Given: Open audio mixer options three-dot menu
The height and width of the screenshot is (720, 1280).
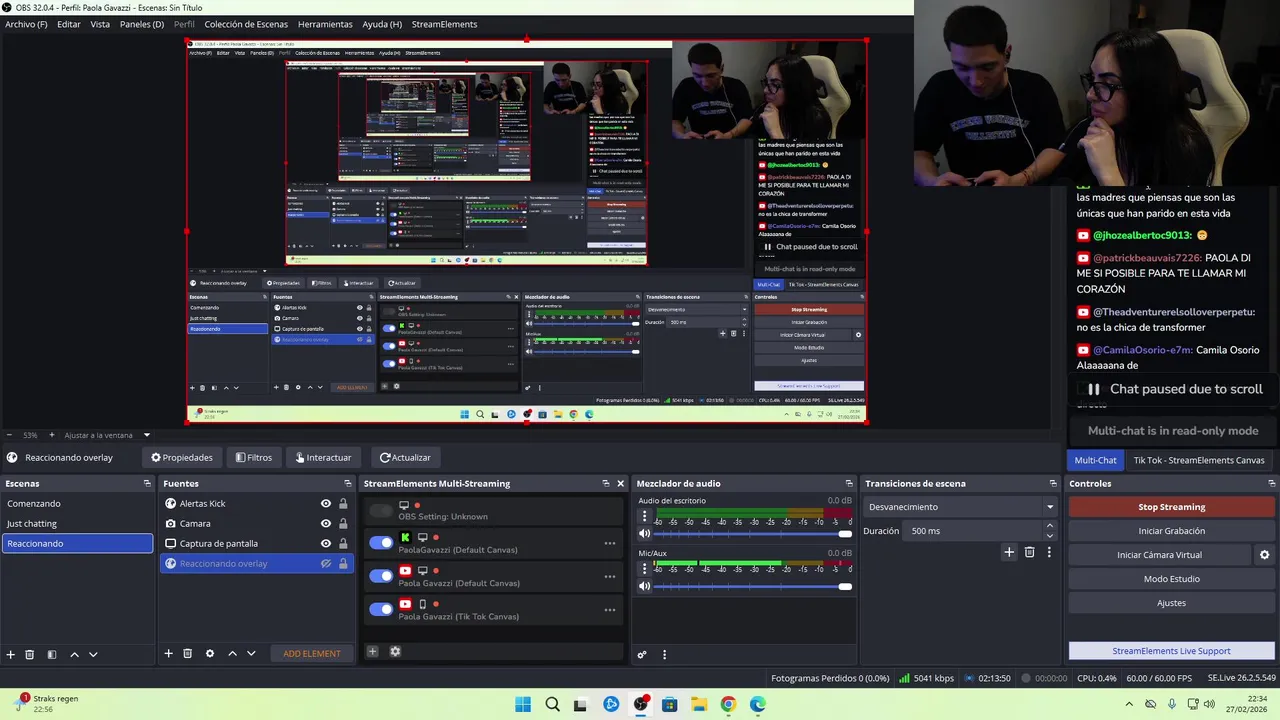Looking at the screenshot, I should [x=664, y=654].
